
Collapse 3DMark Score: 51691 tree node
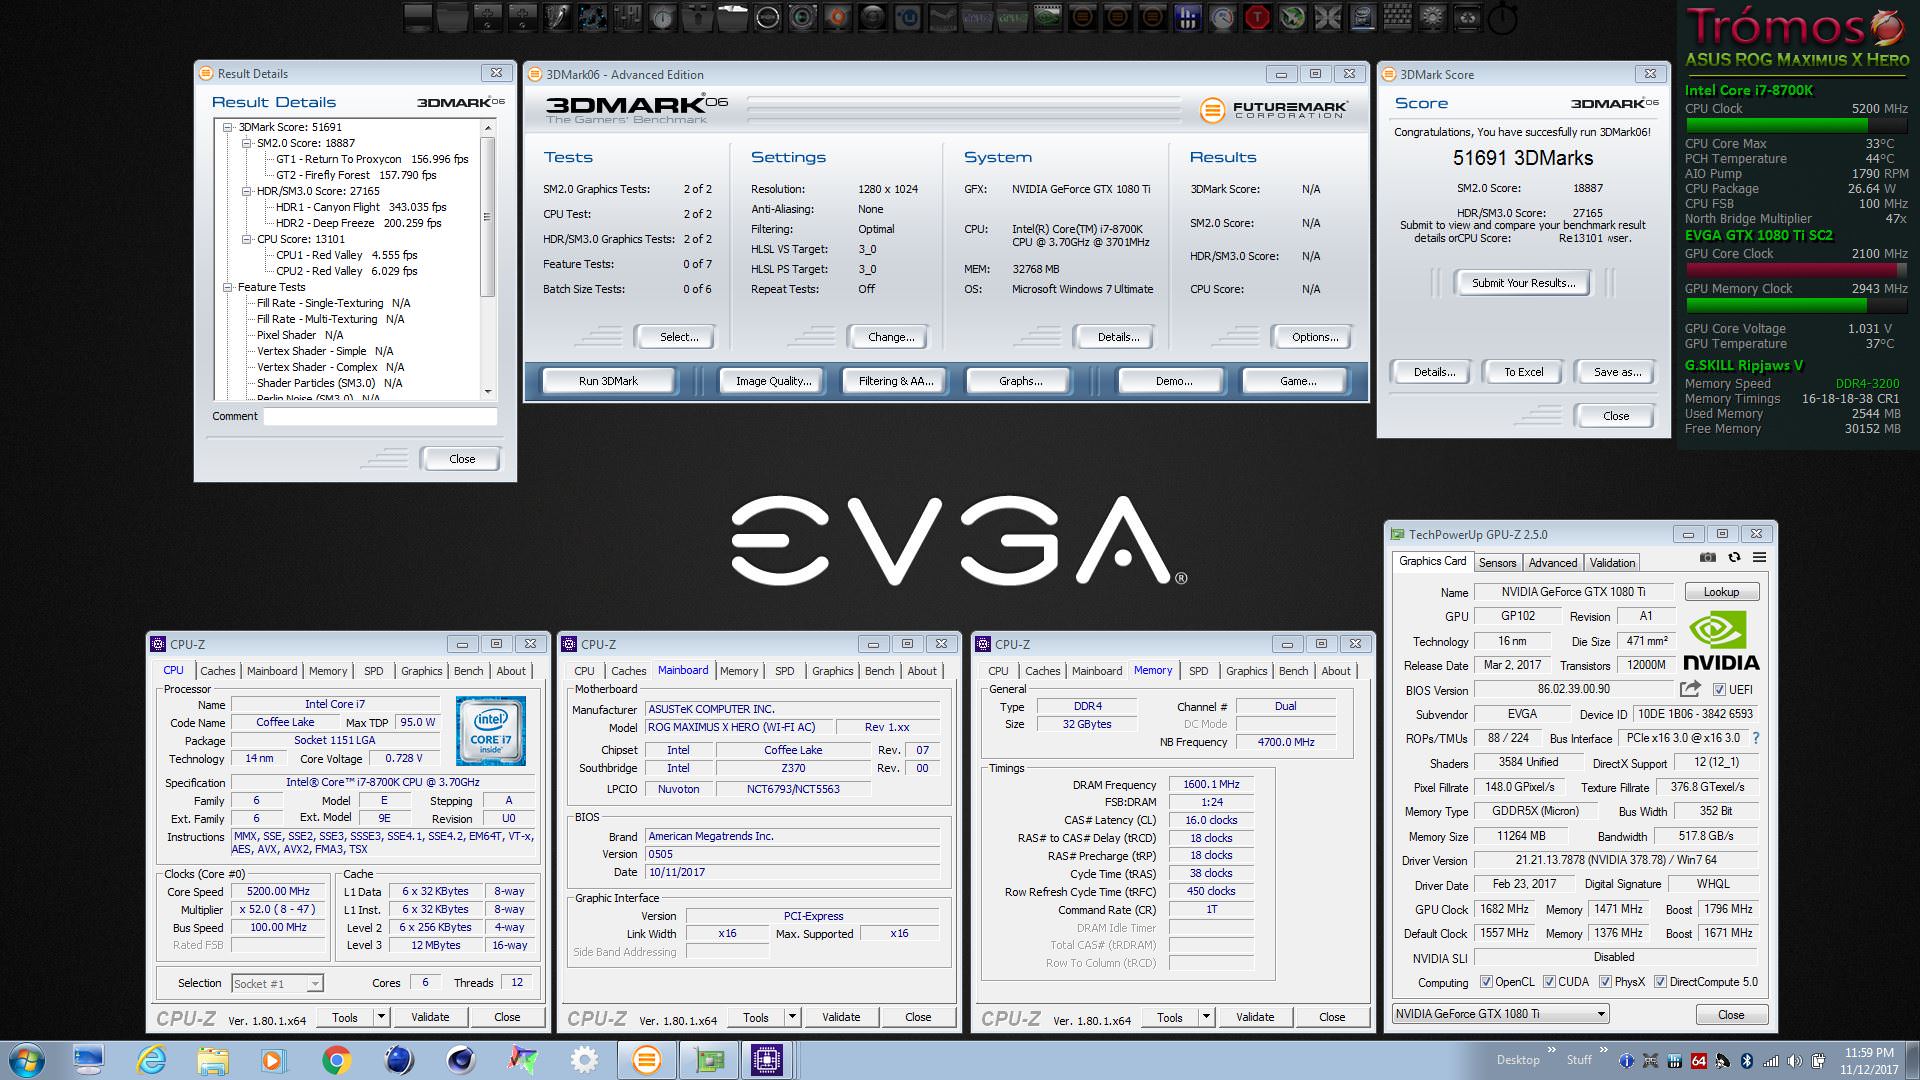point(228,127)
